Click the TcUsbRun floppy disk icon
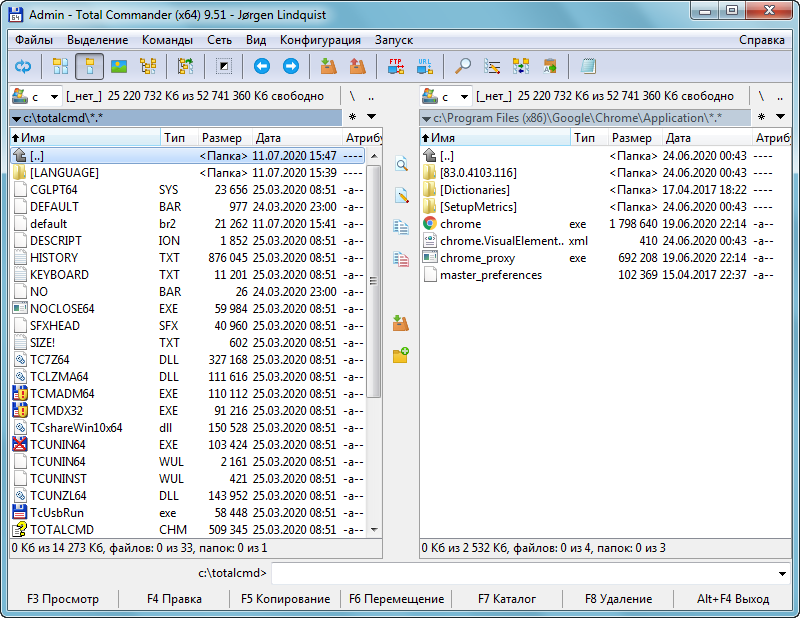Image resolution: width=800 pixels, height=618 pixels. pos(19,512)
